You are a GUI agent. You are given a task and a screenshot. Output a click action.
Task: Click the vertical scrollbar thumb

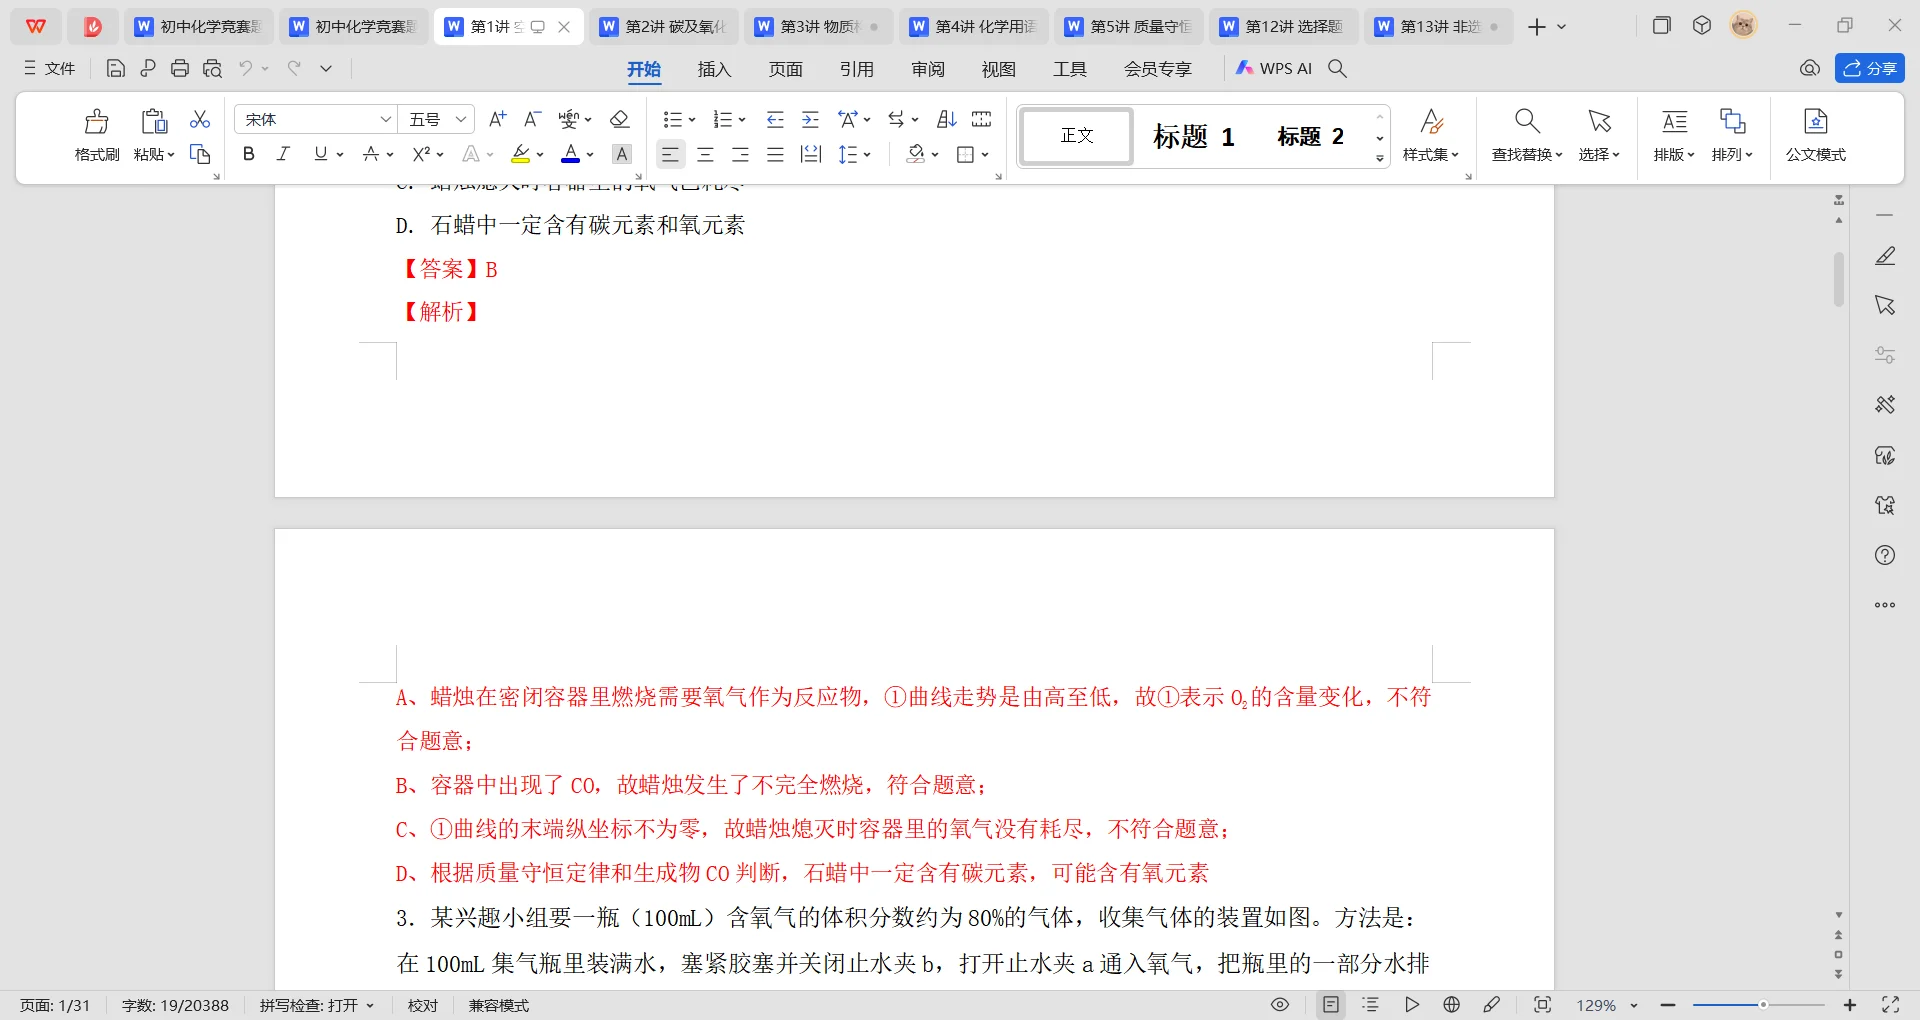[1838, 280]
